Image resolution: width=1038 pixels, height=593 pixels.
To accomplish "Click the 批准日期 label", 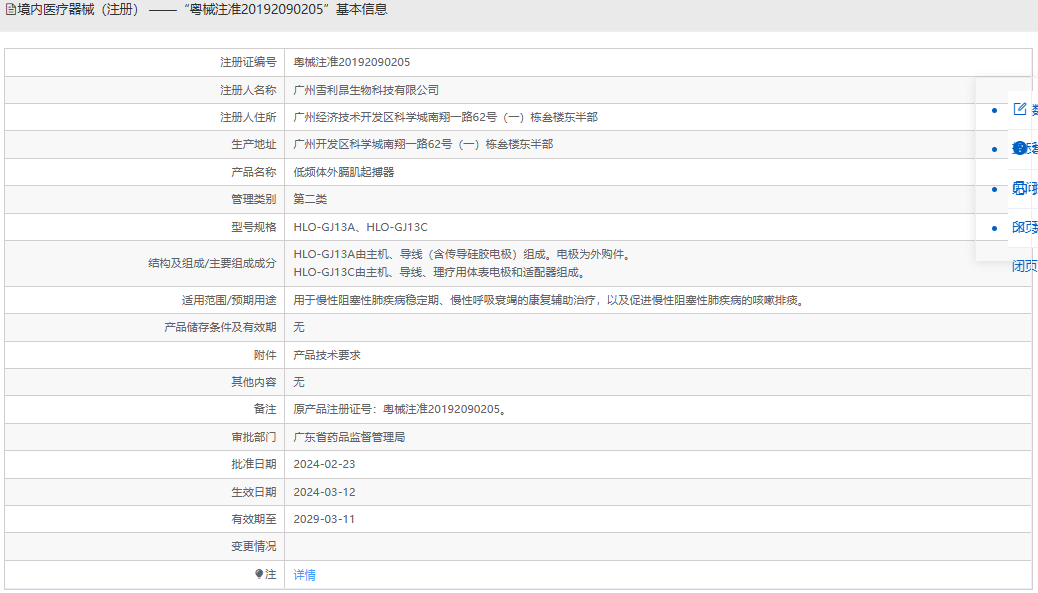I will click(254, 465).
